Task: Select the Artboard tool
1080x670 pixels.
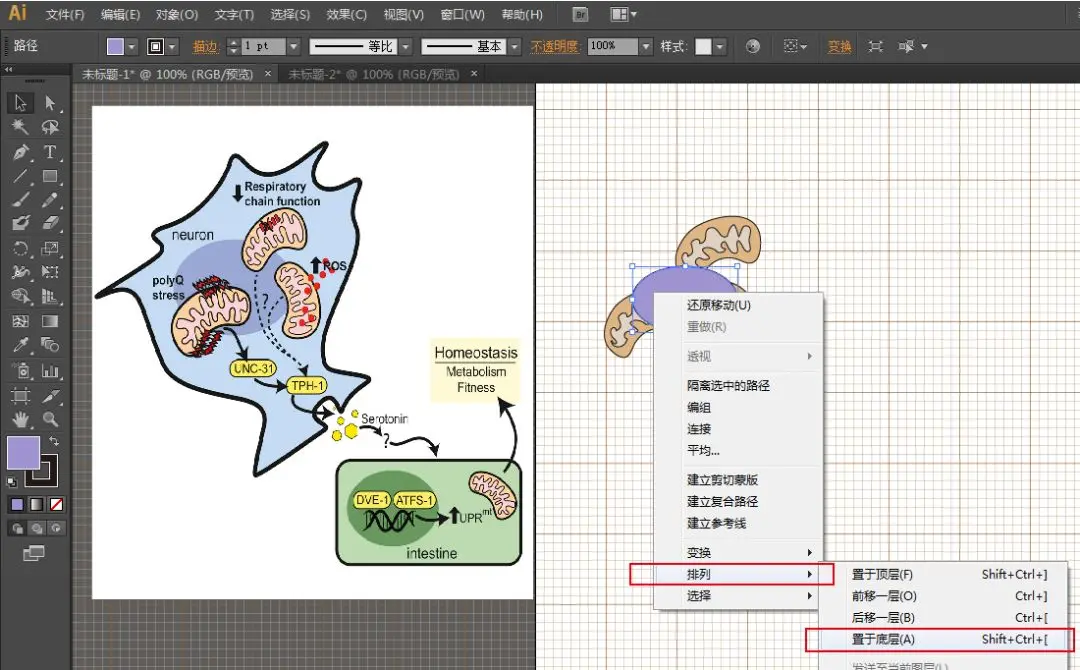Action: [x=21, y=395]
